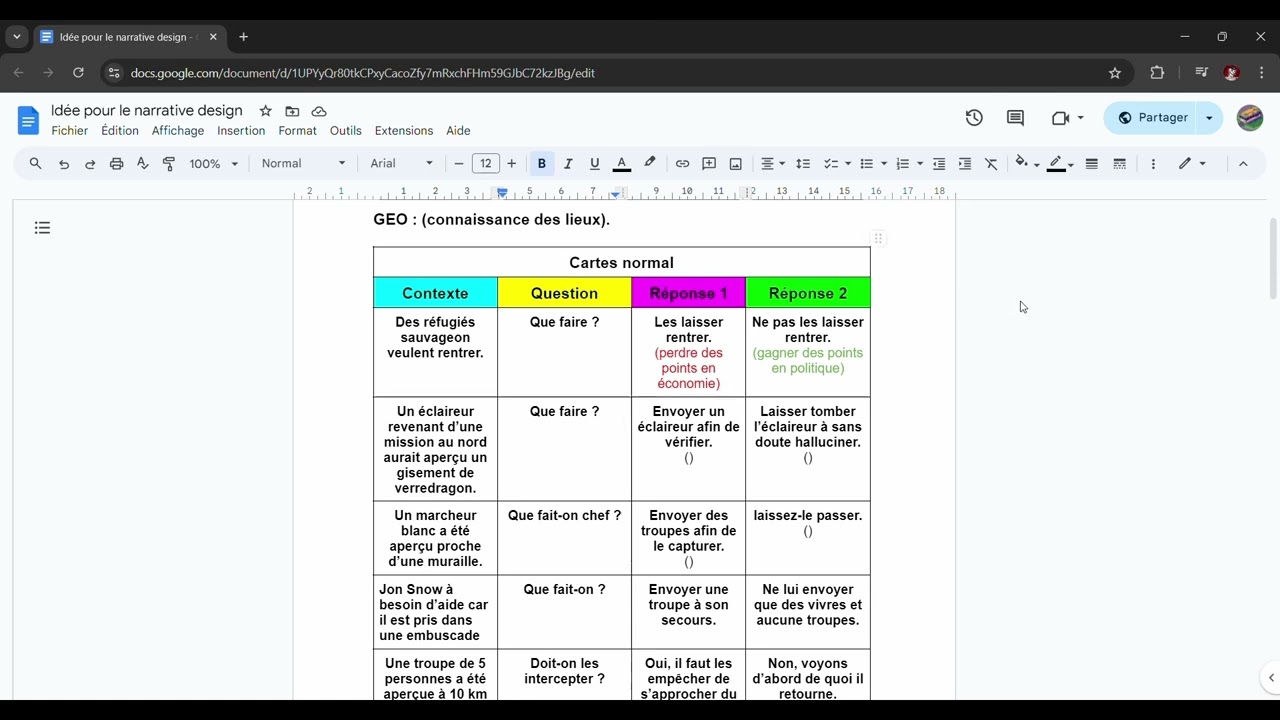Click the Partager share button

(1152, 118)
